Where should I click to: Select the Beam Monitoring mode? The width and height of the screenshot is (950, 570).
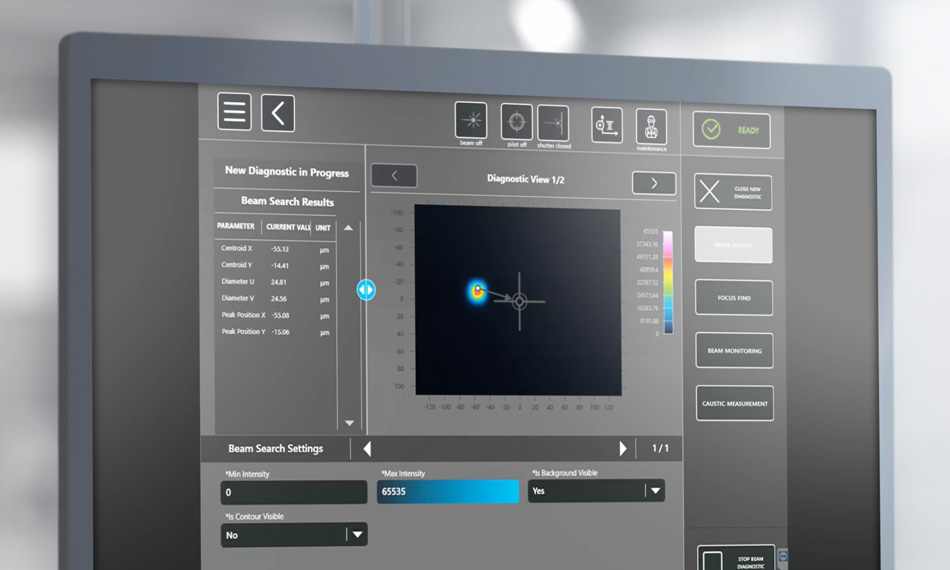click(x=734, y=351)
